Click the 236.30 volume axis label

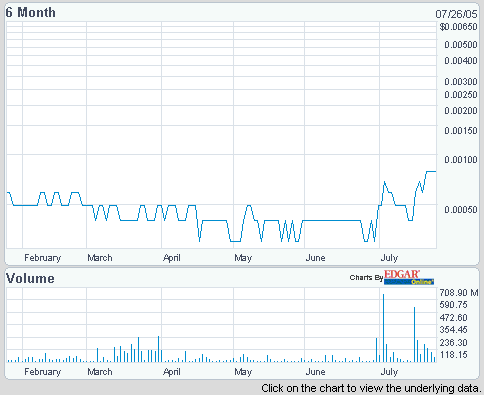(453, 343)
